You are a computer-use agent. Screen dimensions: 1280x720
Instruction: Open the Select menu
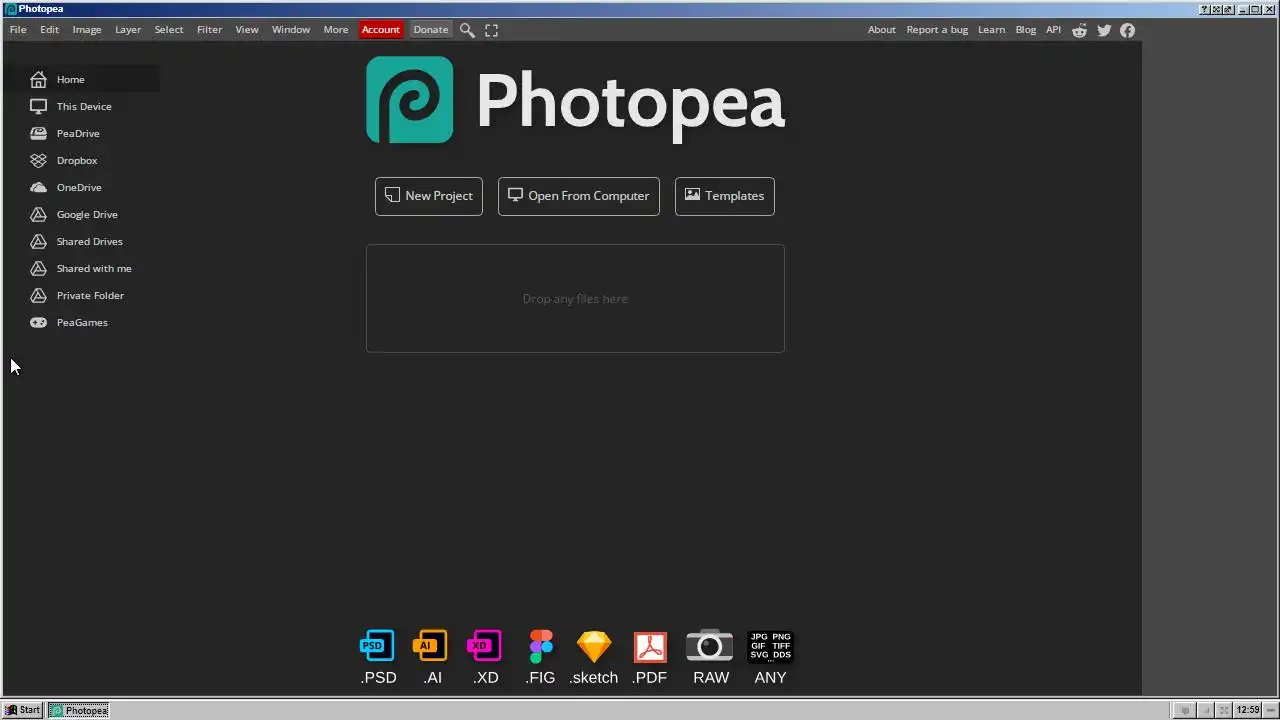(169, 30)
